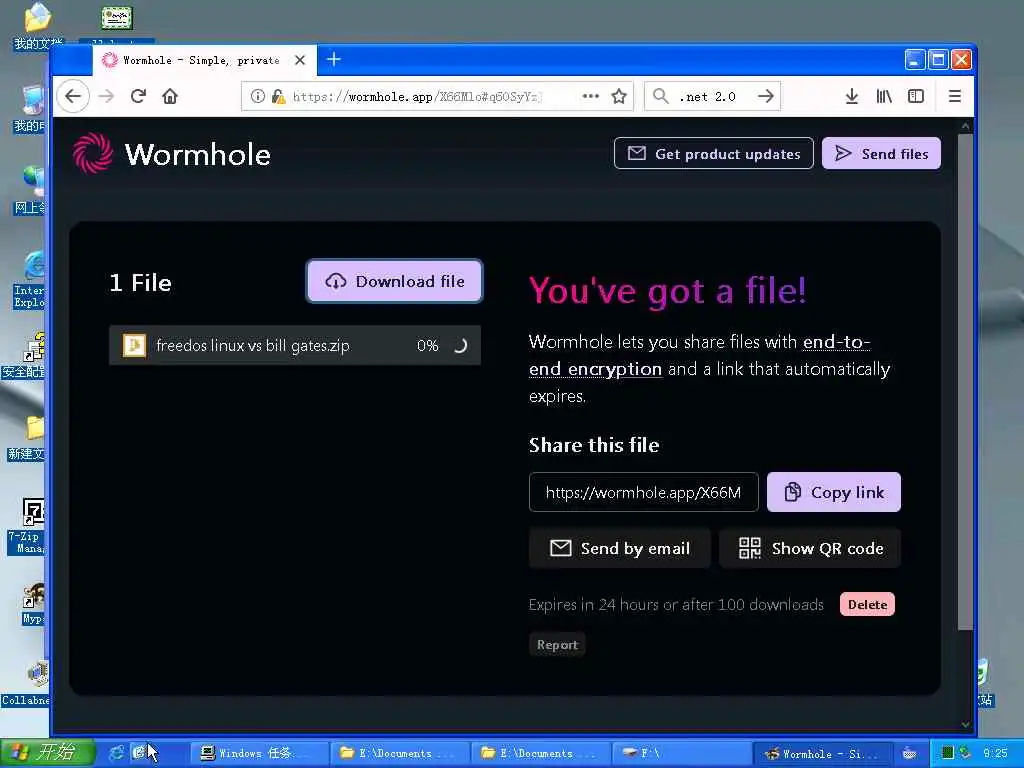Click Show QR code button
Viewport: 1024px width, 768px height.
810,548
